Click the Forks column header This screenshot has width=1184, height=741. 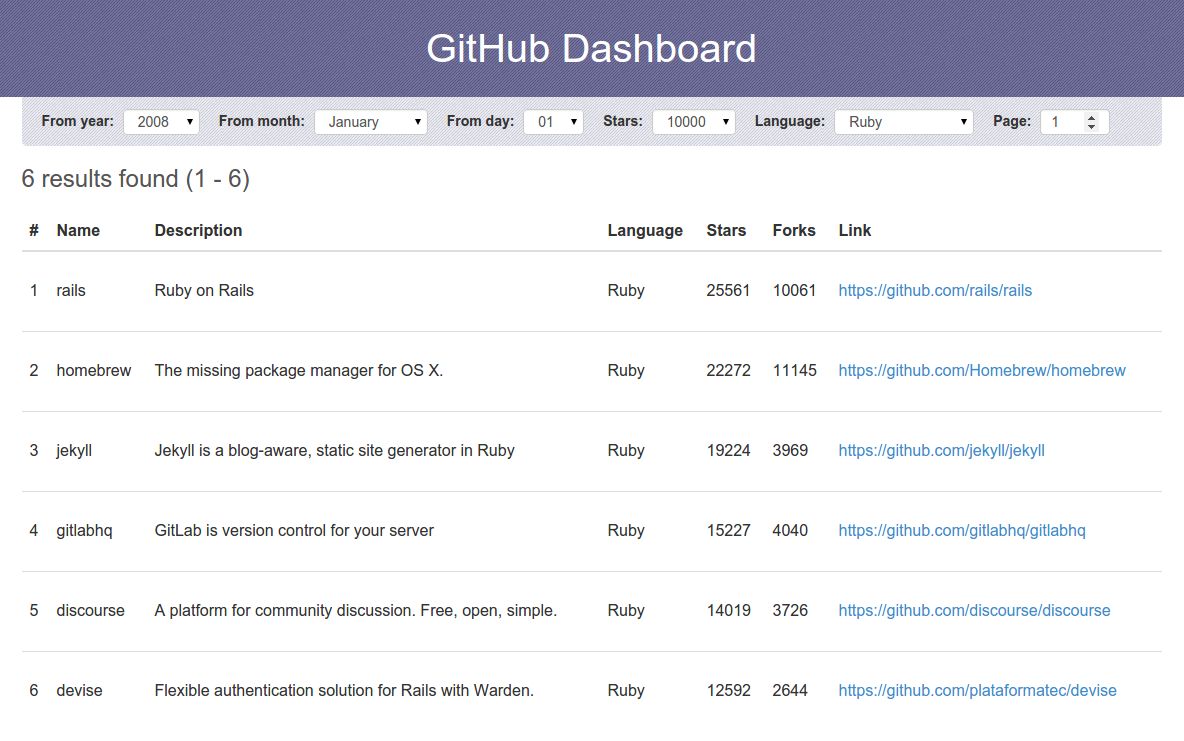[x=794, y=230]
